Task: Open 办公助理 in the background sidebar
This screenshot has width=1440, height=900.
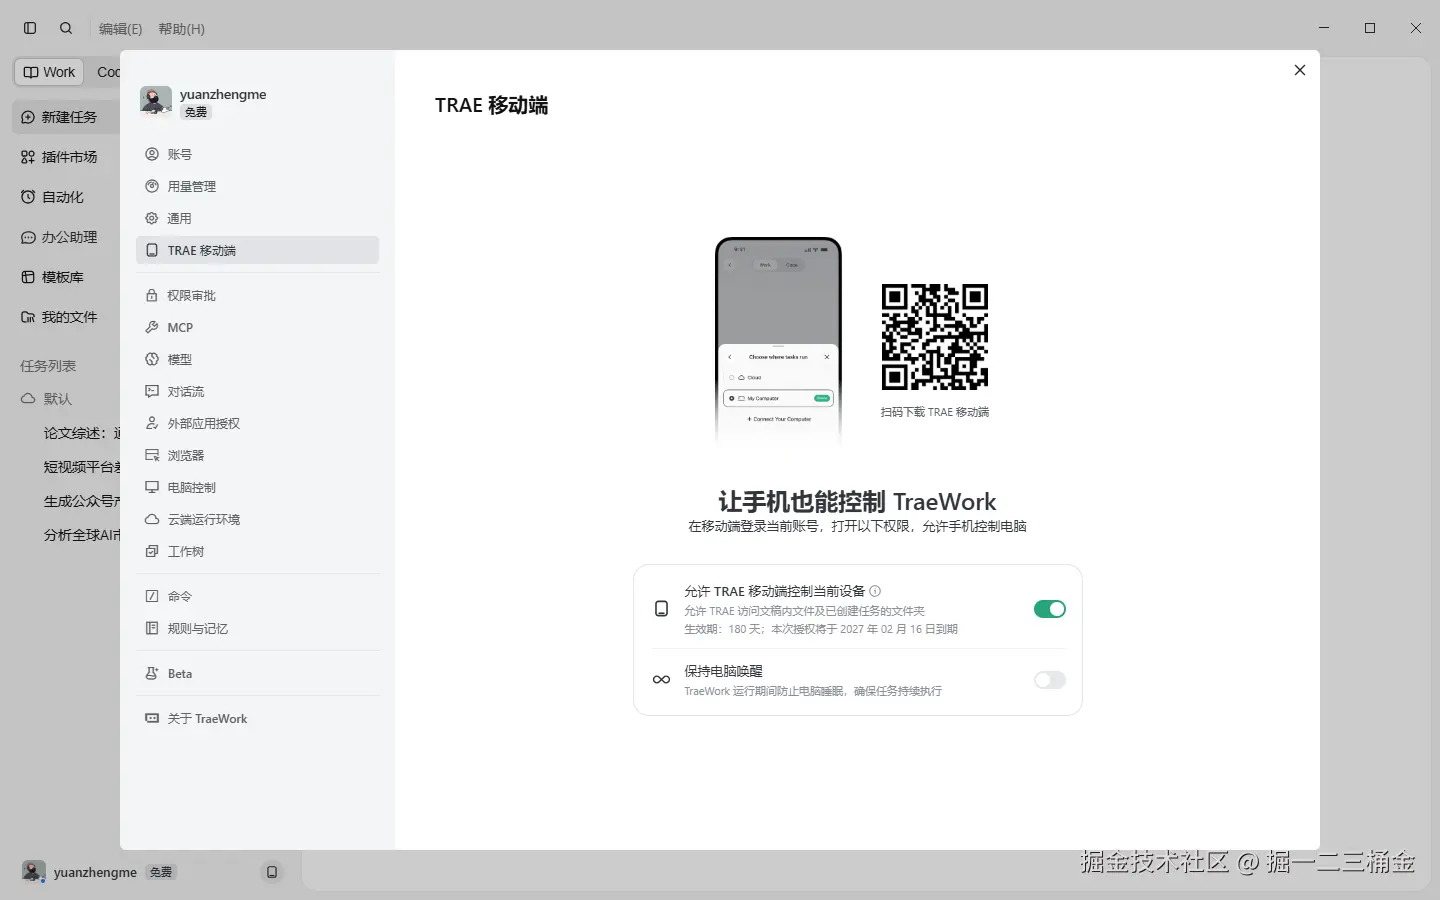Action: coord(66,237)
